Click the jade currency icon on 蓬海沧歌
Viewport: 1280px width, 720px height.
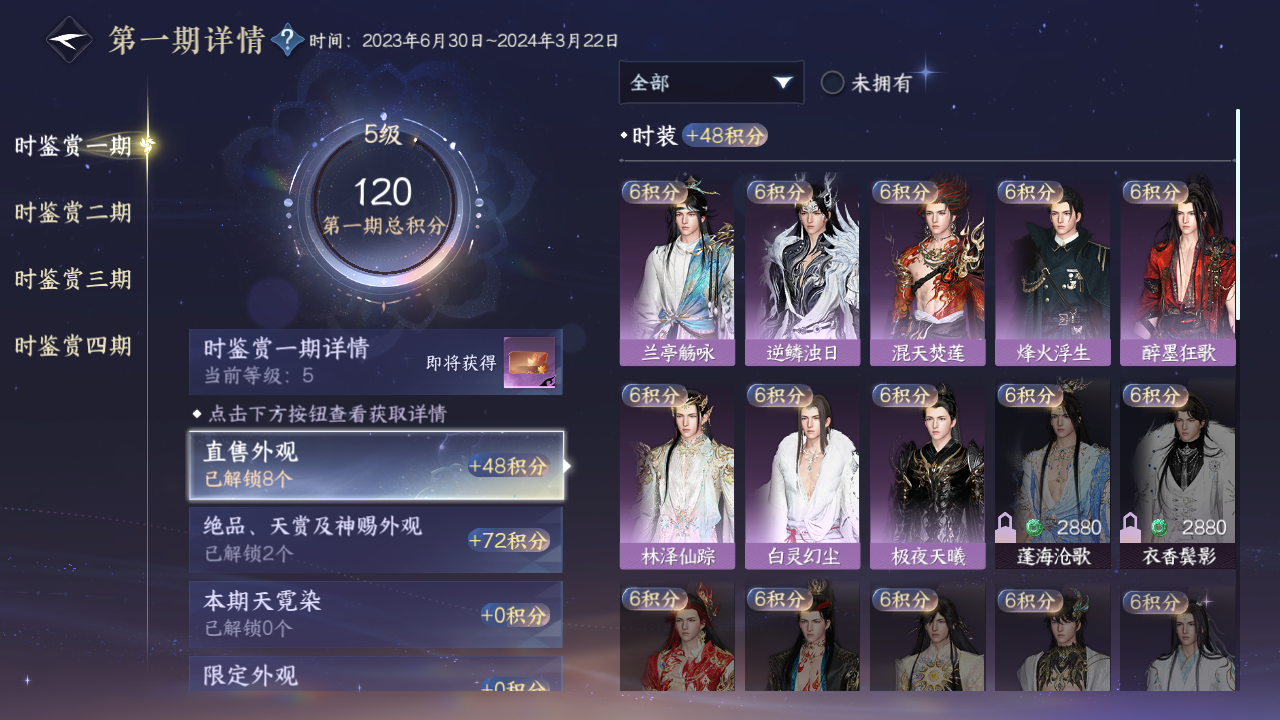coord(1034,527)
